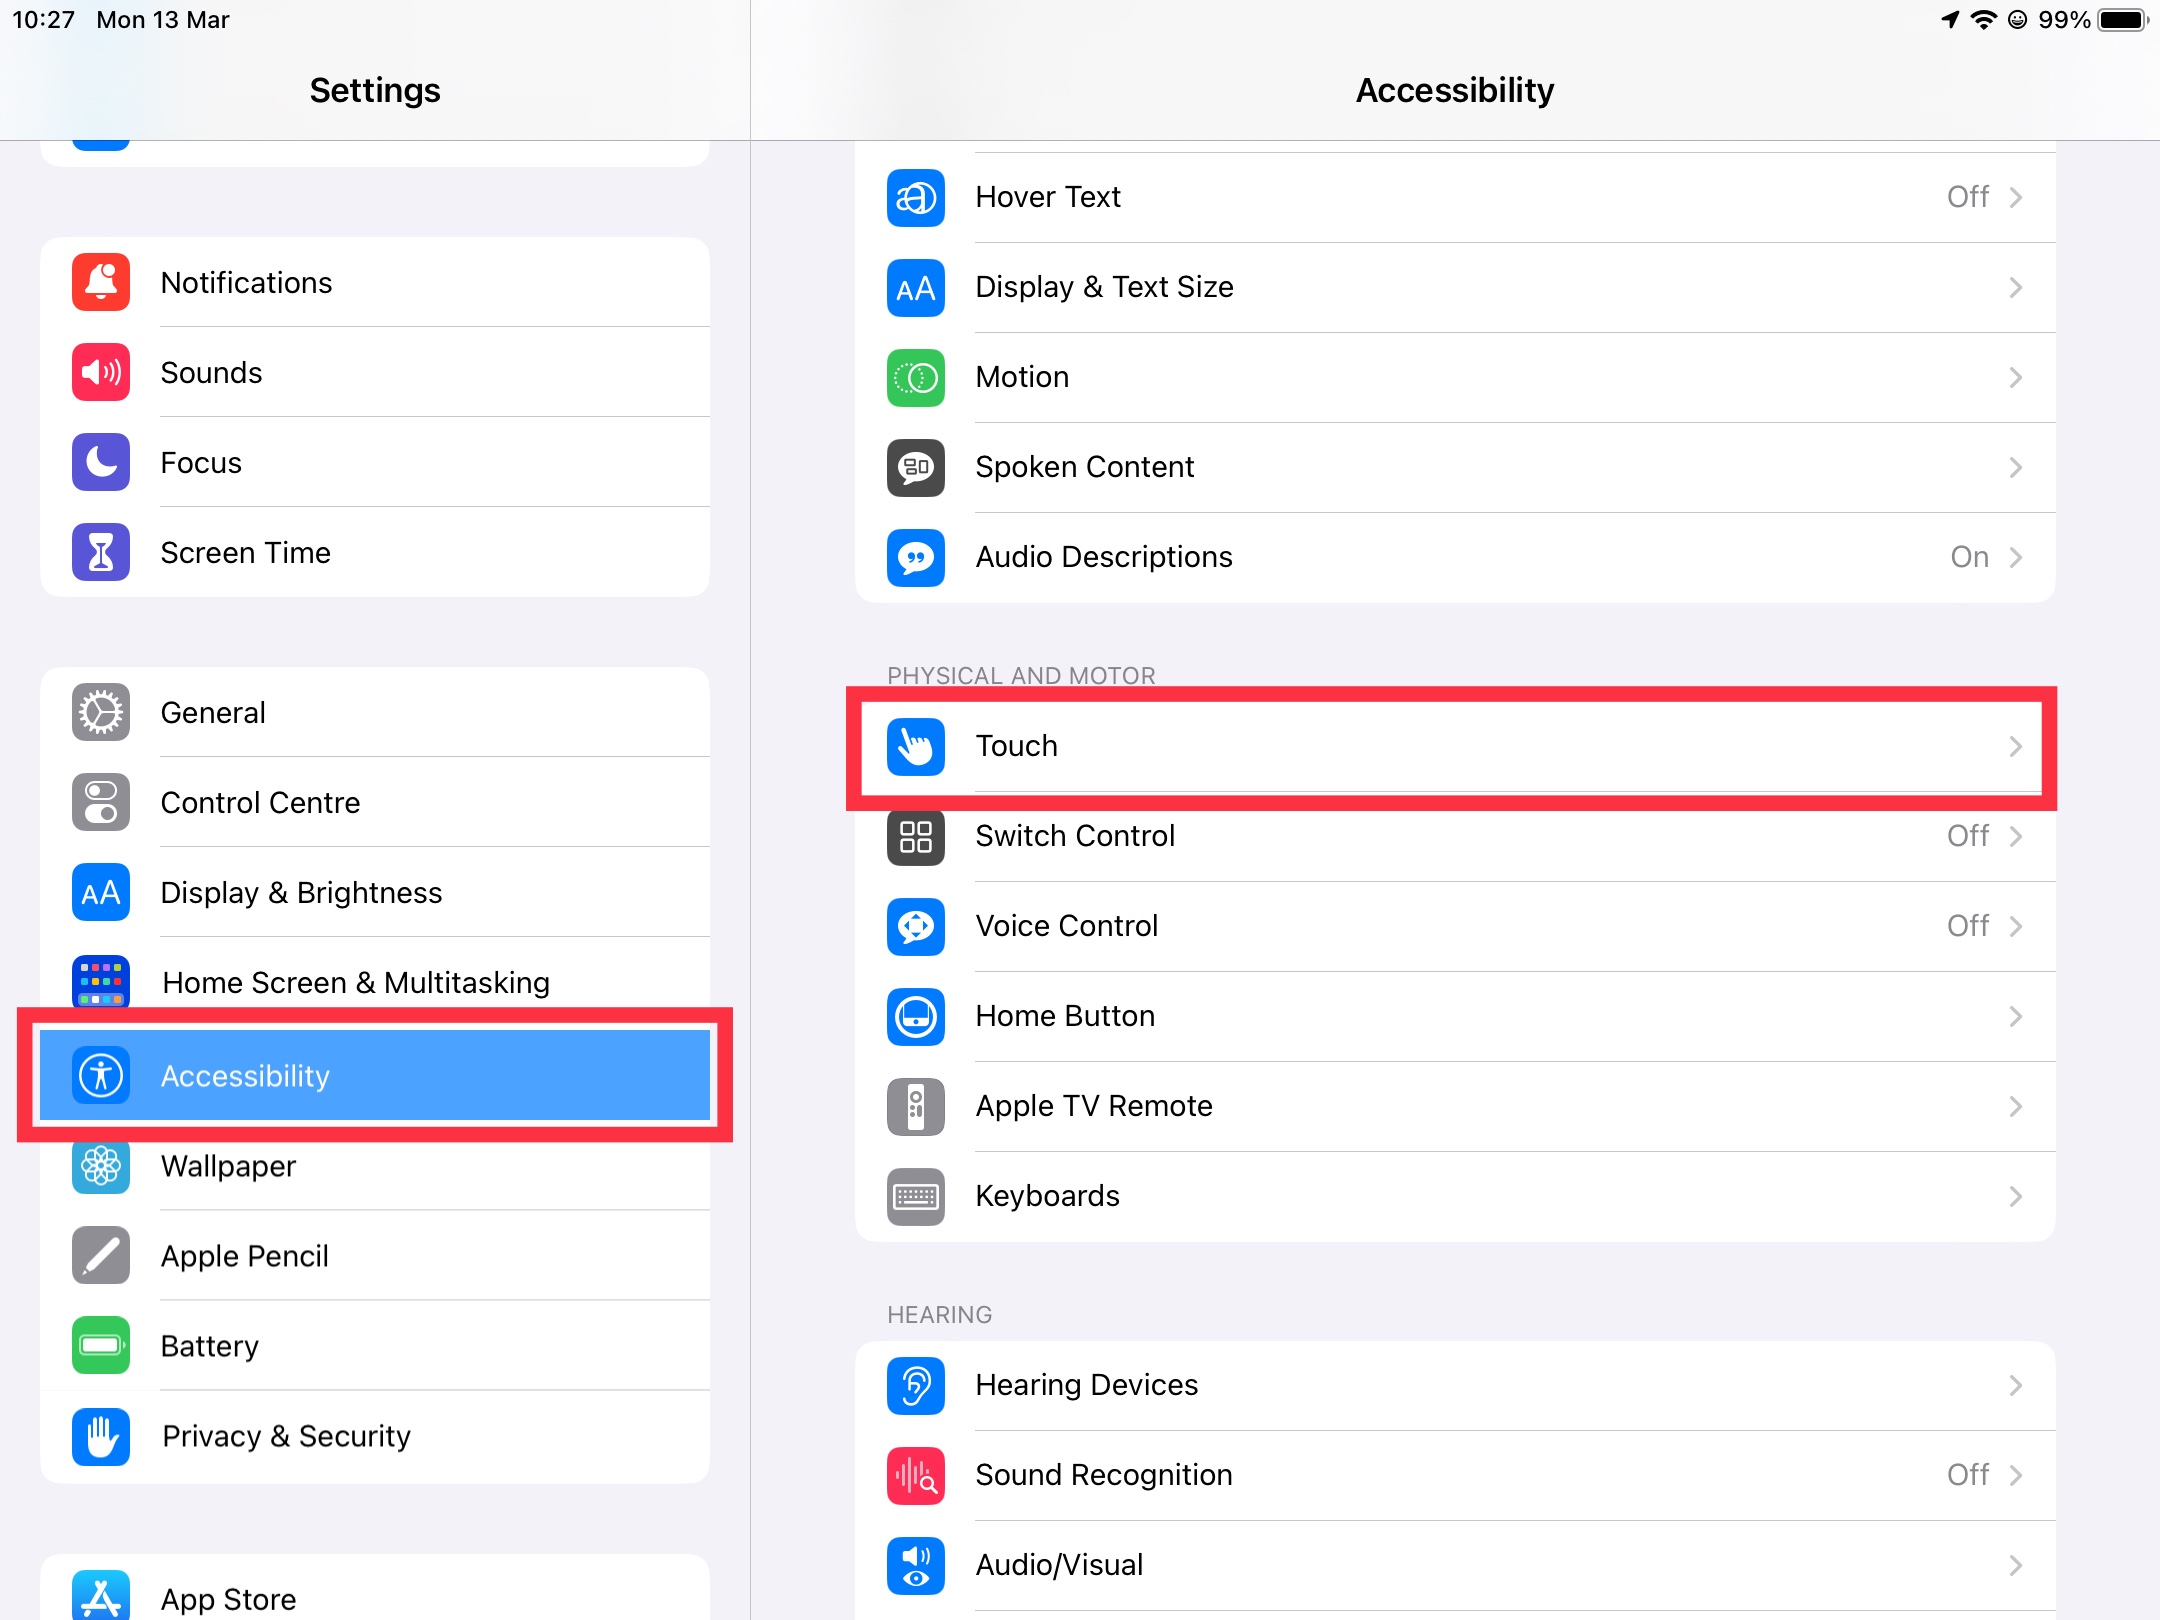Select the Apple TV Remote icon
This screenshot has height=1620, width=2160.
pos(915,1106)
